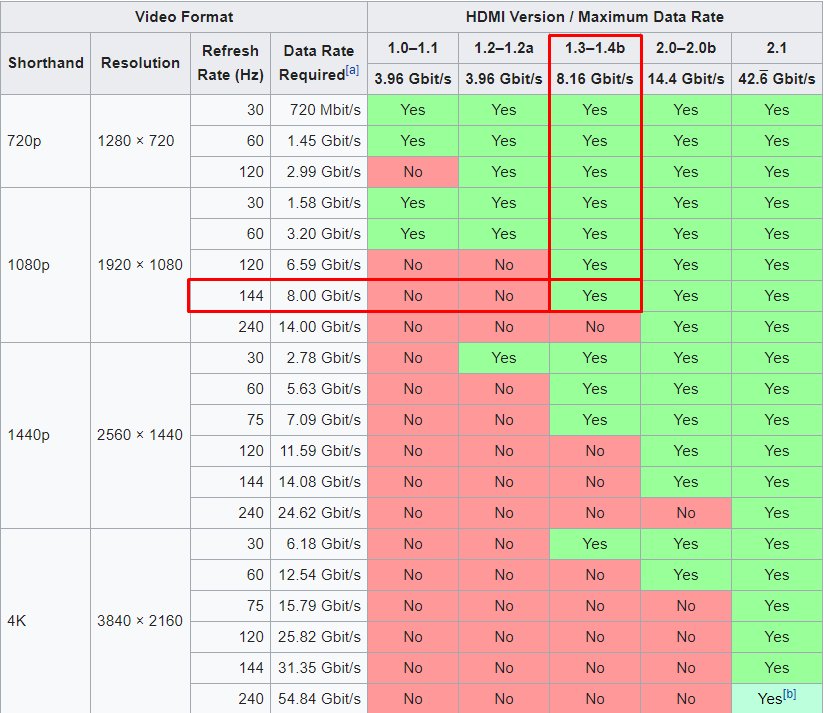Image resolution: width=824 pixels, height=713 pixels.
Task: Select the 'Resolution' column header
Action: click(x=140, y=63)
